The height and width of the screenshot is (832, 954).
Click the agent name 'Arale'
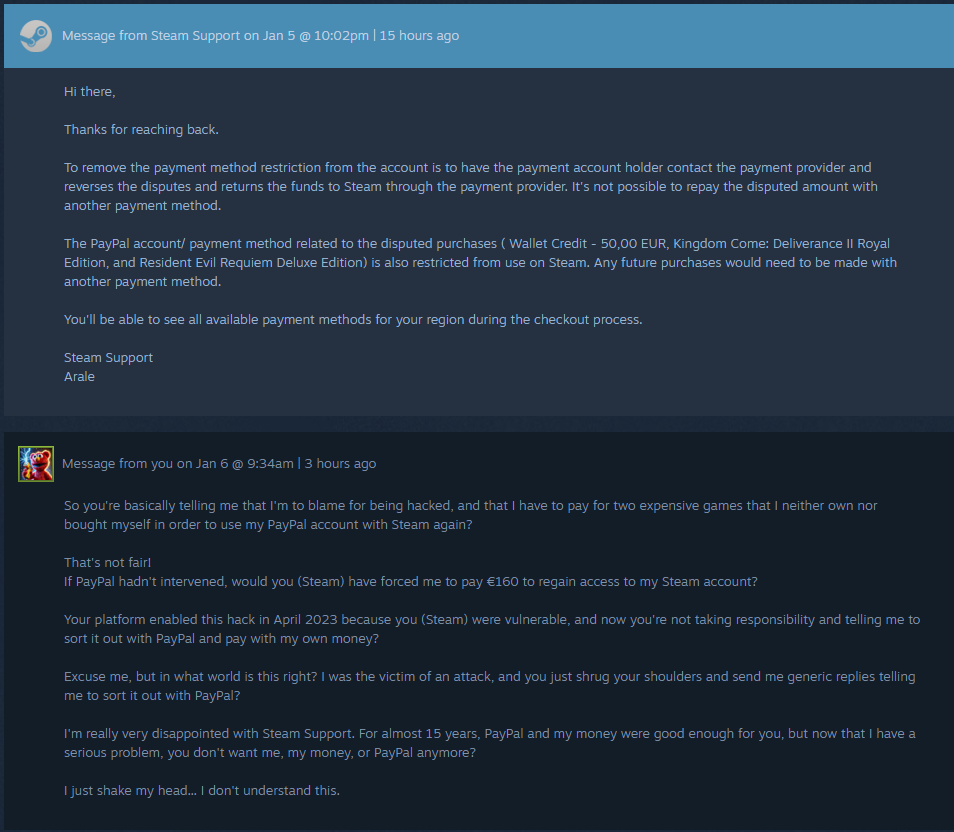pyautogui.click(x=79, y=377)
